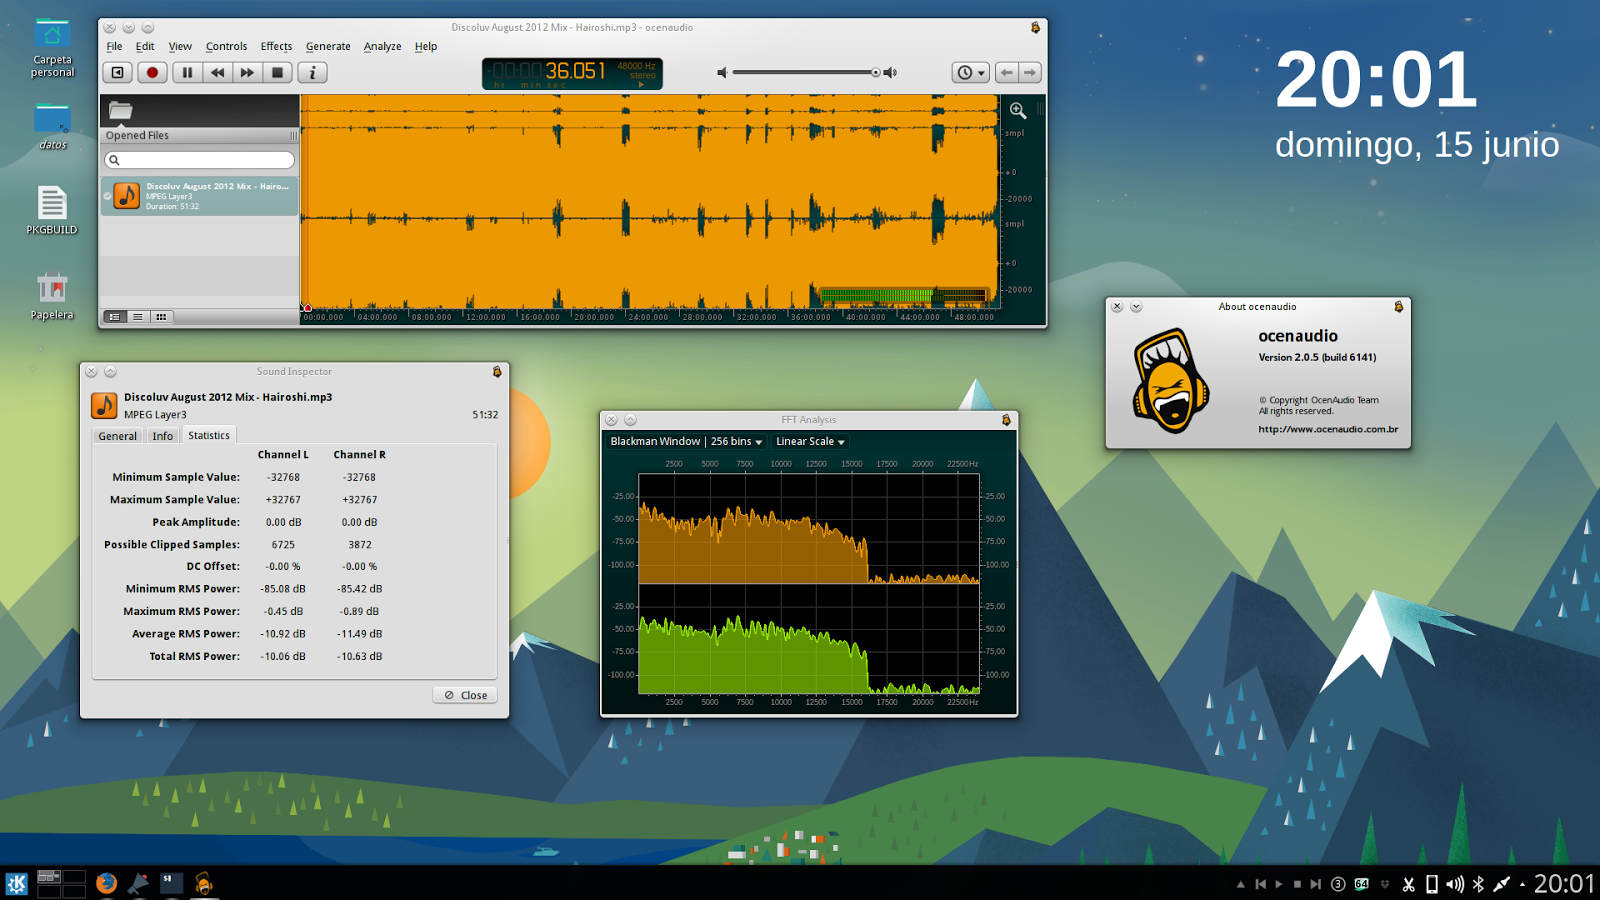Open the KDE application launcher

[x=17, y=884]
